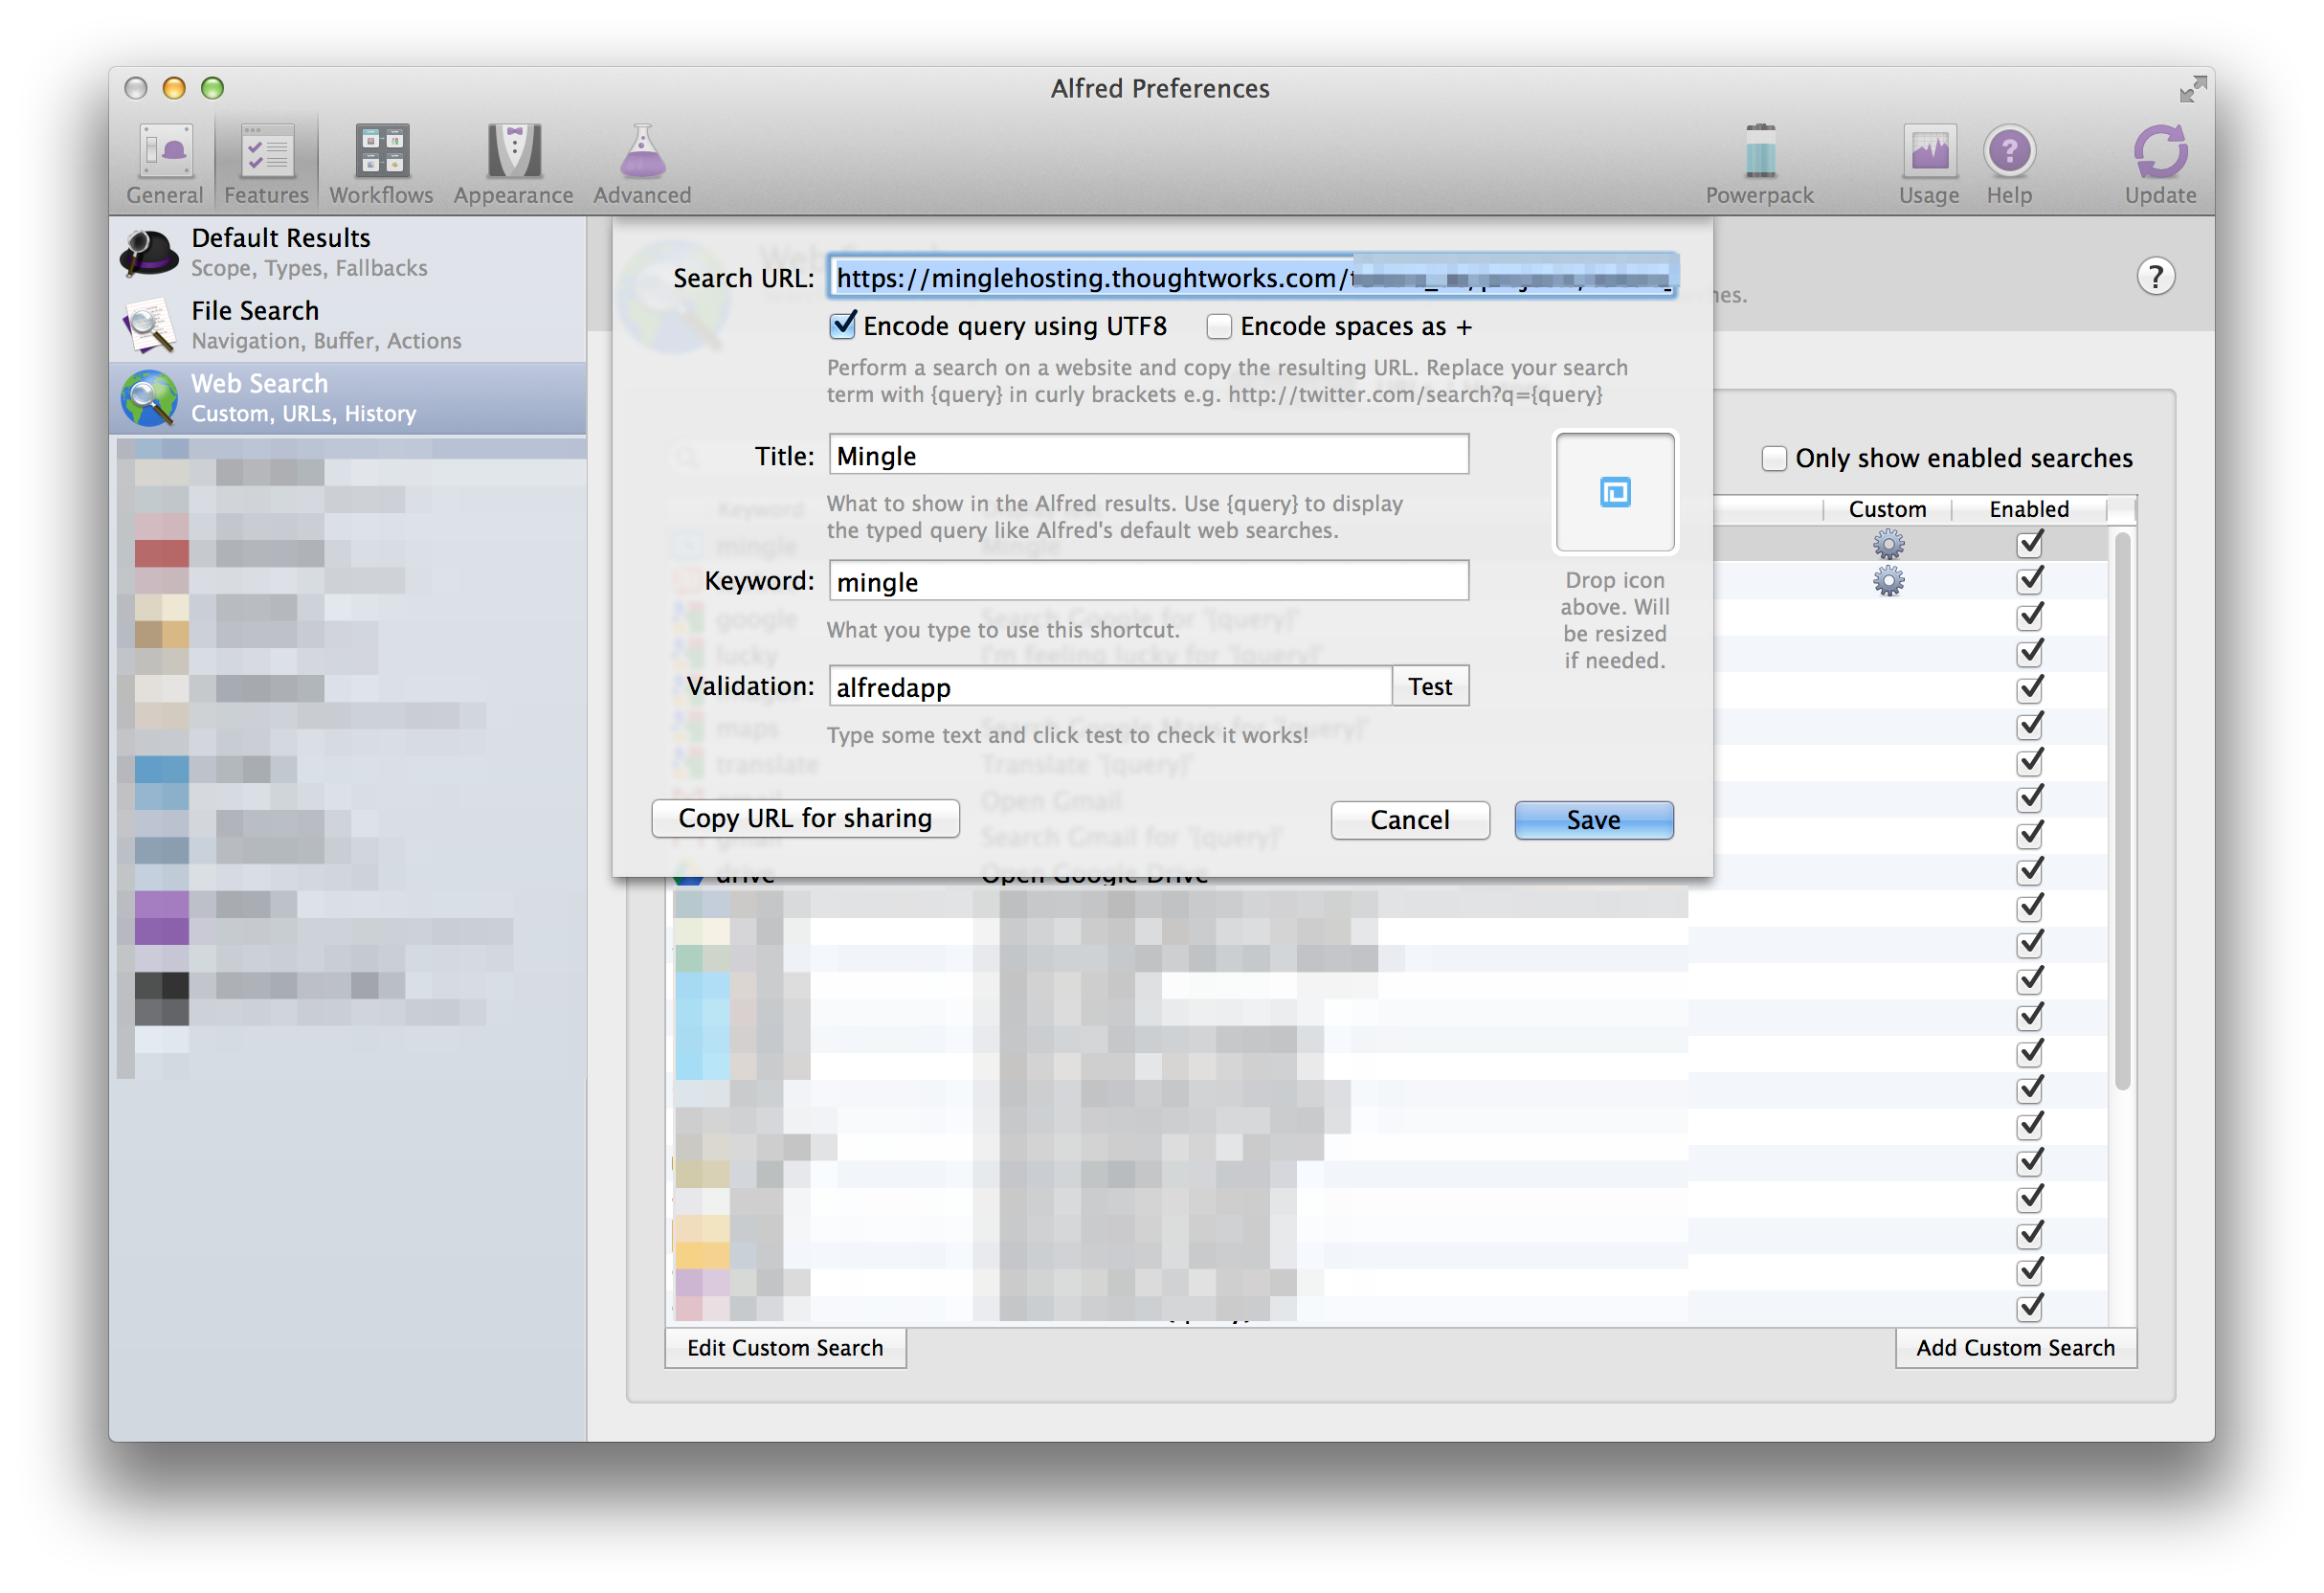Click the Enabled column header
The width and height of the screenshot is (2324, 1593).
[2029, 510]
